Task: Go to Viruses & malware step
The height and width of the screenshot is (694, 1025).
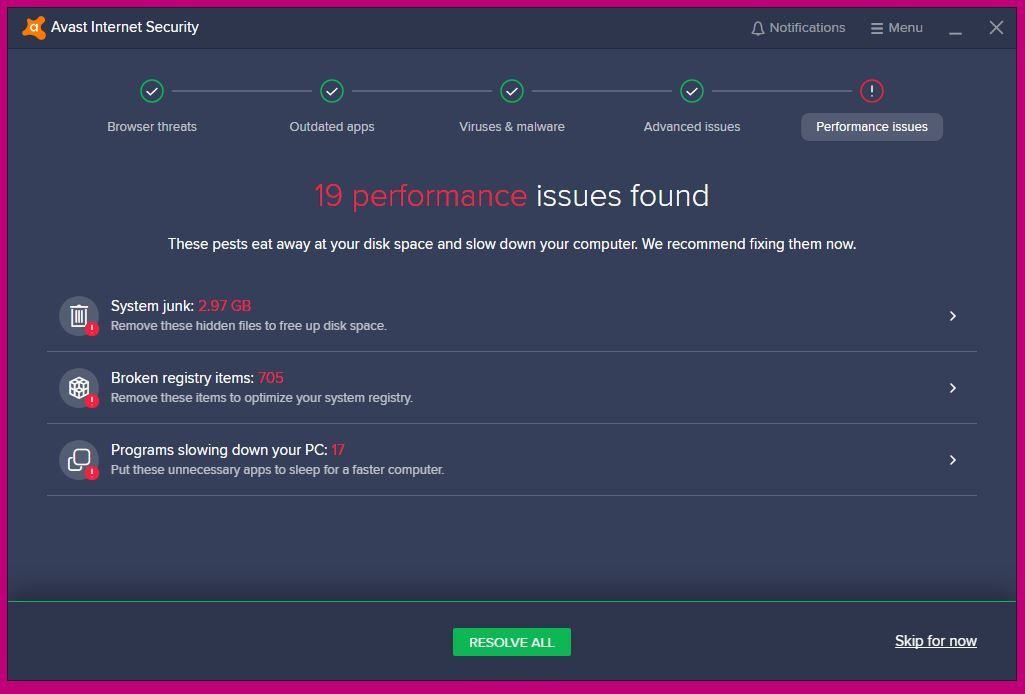Action: [x=512, y=127]
